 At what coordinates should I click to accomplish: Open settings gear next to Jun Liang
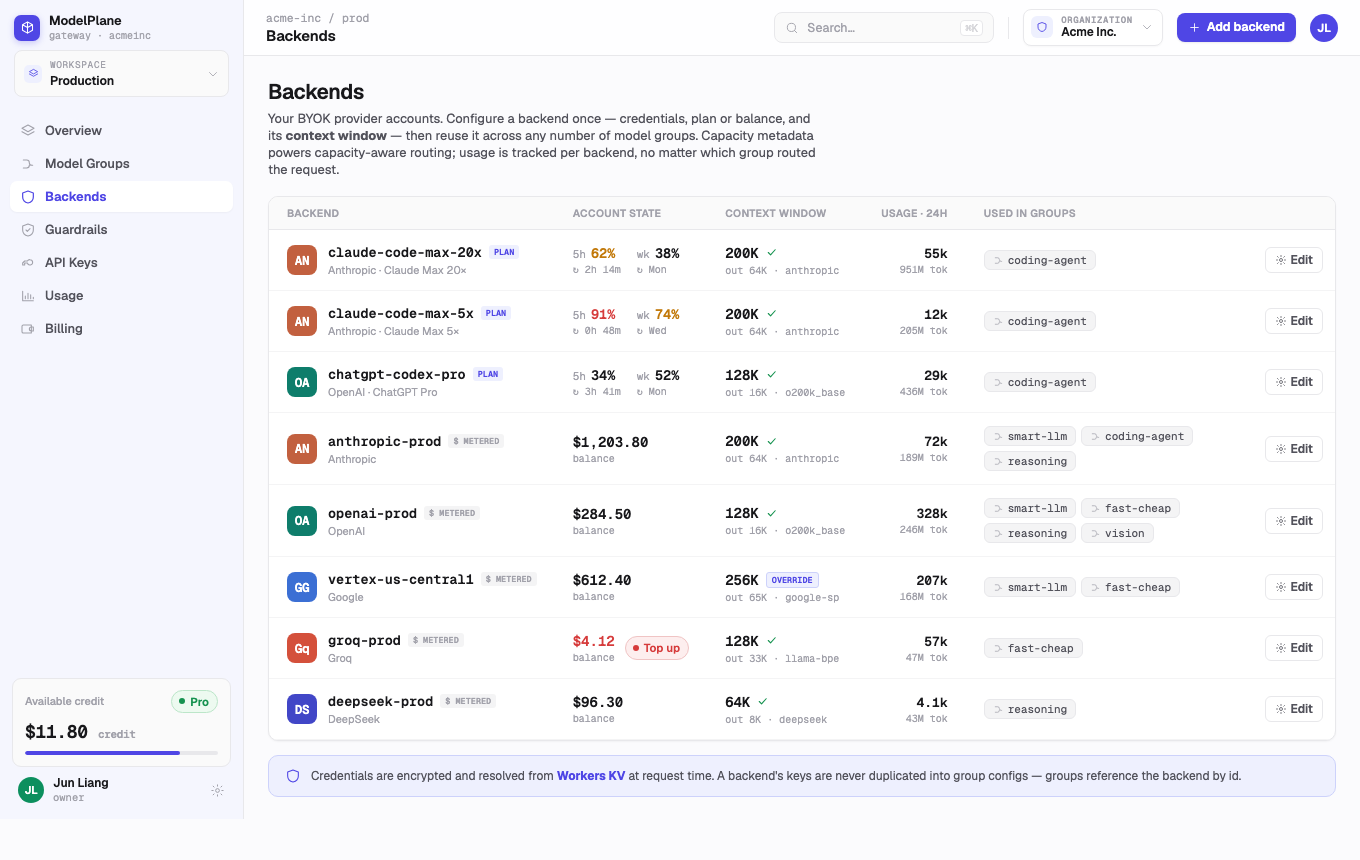tap(217, 790)
